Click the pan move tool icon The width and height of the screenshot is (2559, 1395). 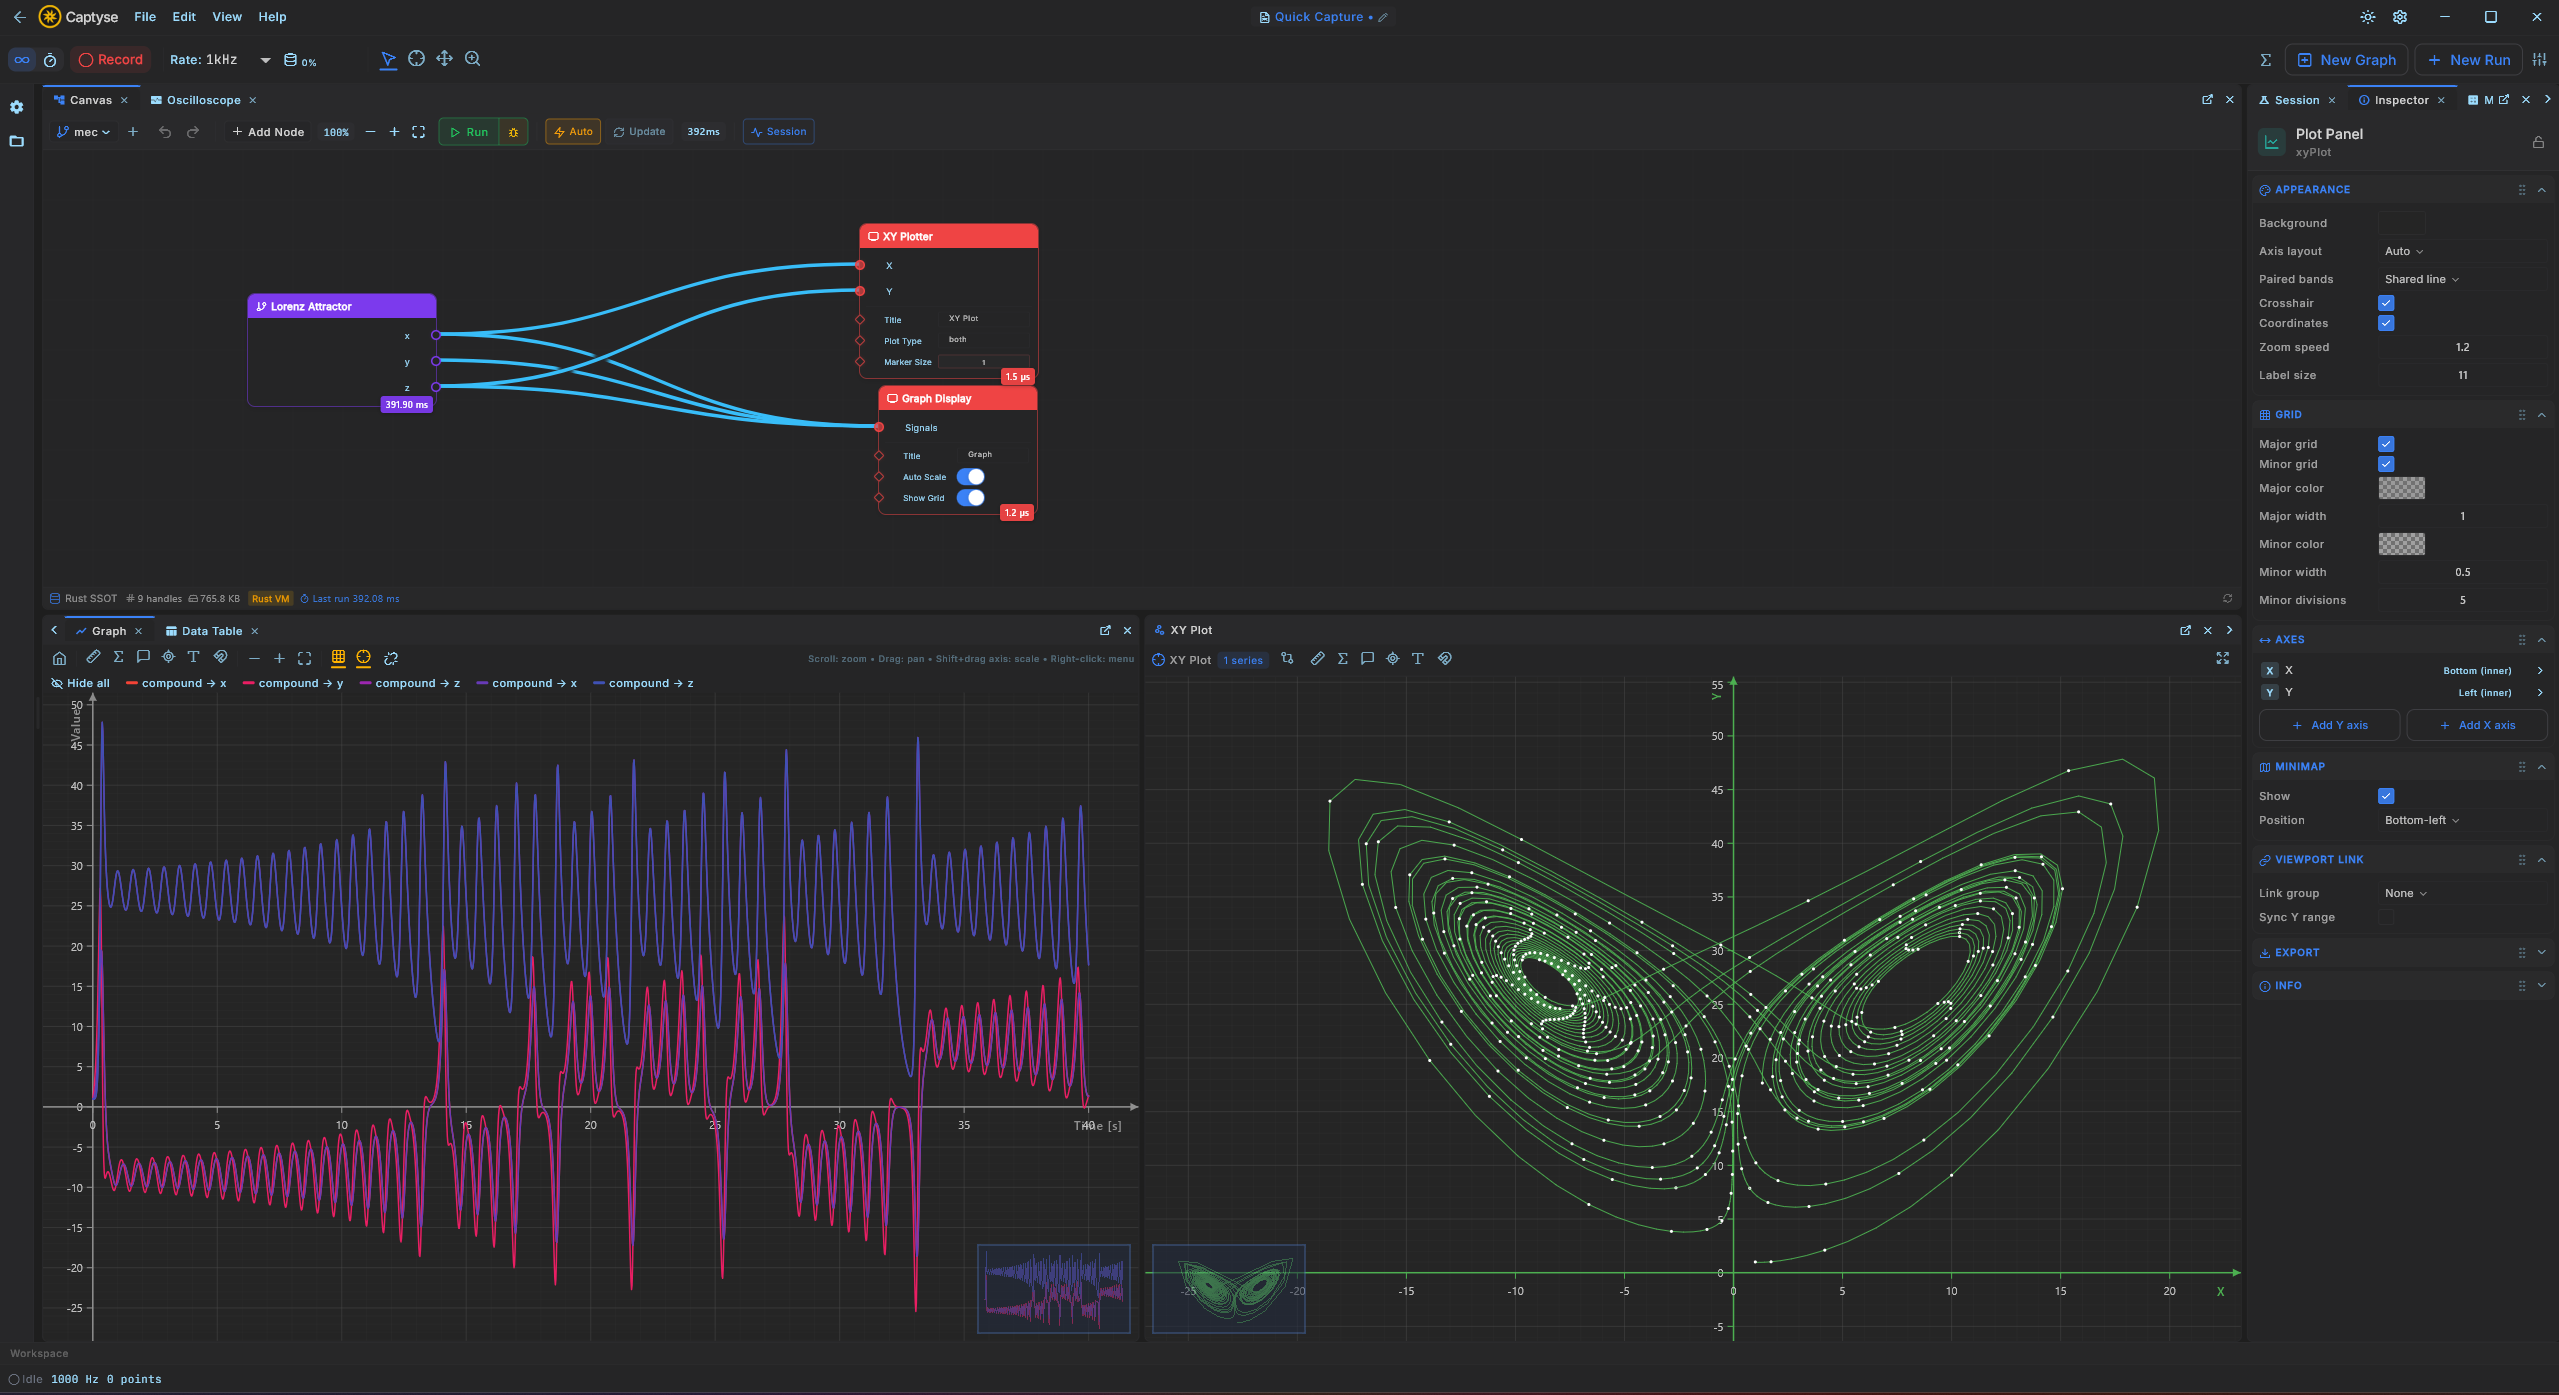(444, 59)
